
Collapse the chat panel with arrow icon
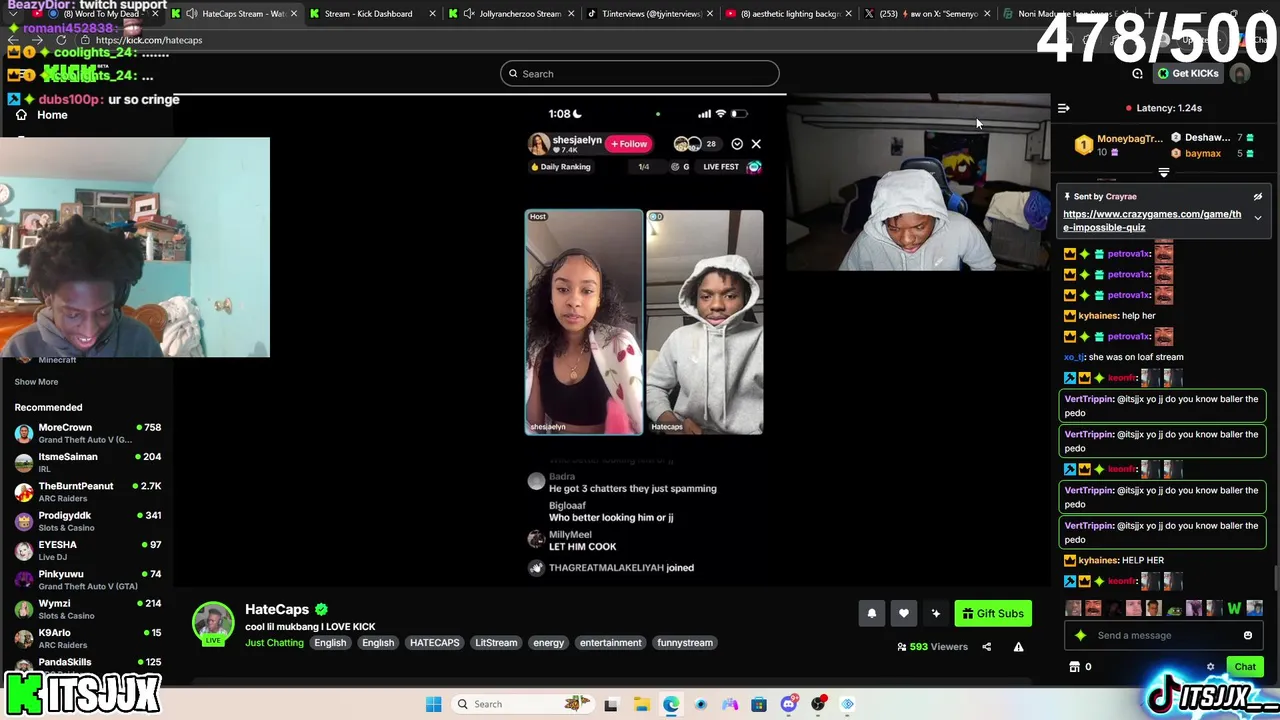coord(1063,108)
